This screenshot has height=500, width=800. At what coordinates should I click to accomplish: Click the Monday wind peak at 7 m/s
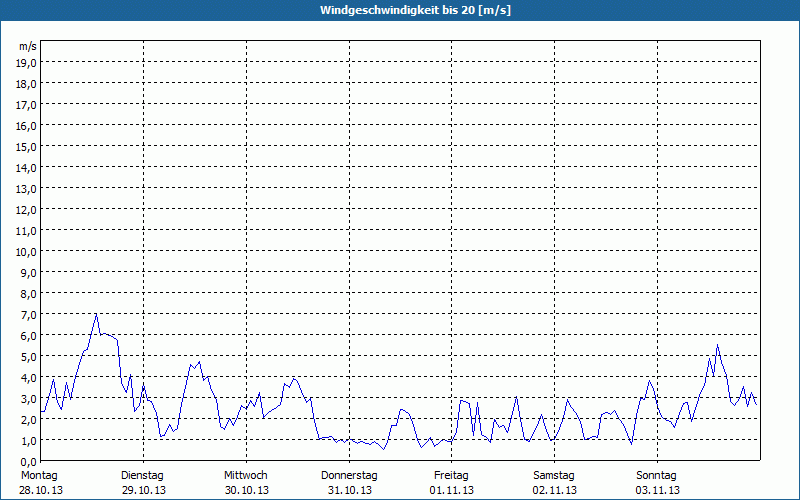click(96, 314)
